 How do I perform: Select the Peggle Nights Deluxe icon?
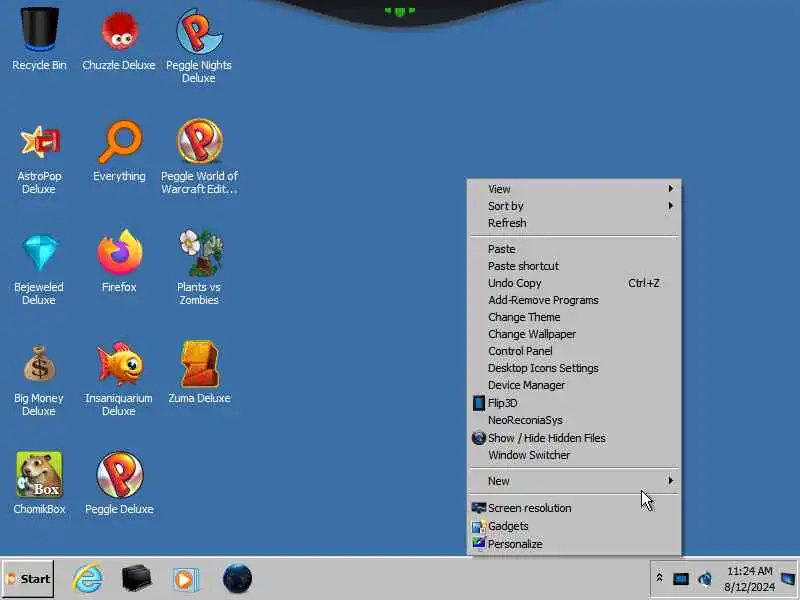pyautogui.click(x=199, y=45)
